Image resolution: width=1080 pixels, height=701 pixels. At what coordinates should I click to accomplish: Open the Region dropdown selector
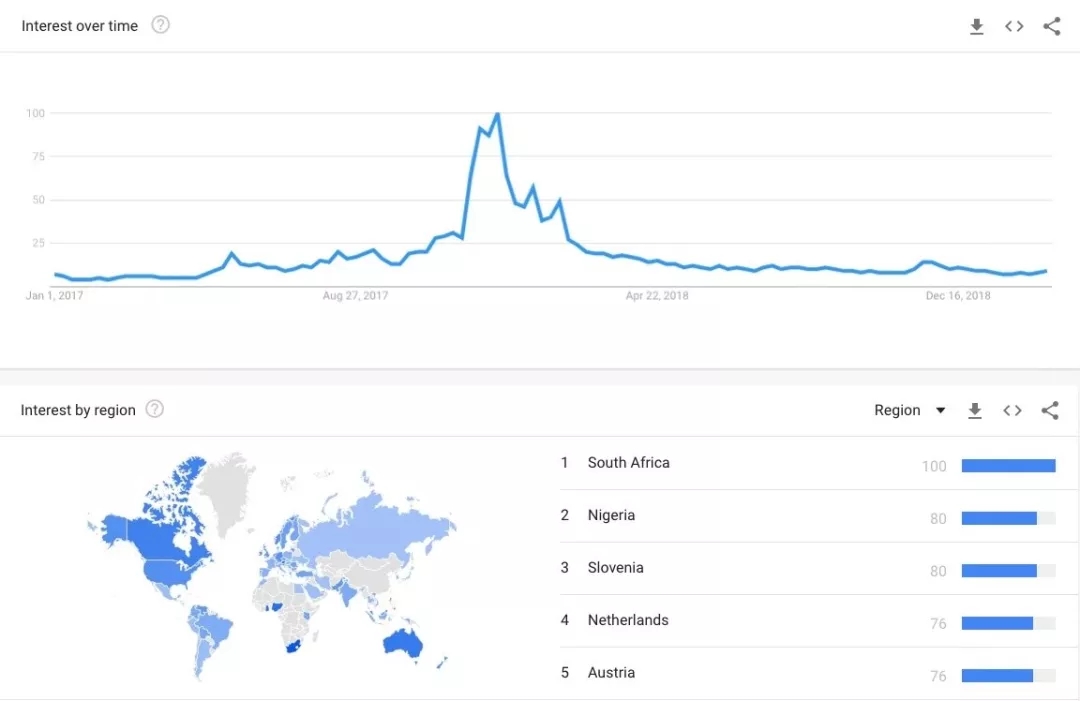909,410
